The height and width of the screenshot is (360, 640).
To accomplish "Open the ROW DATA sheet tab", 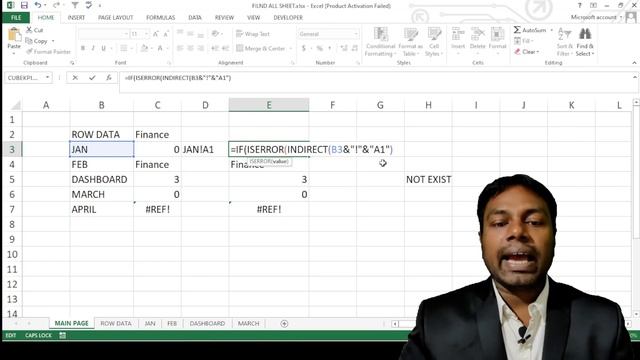I will [116, 323].
